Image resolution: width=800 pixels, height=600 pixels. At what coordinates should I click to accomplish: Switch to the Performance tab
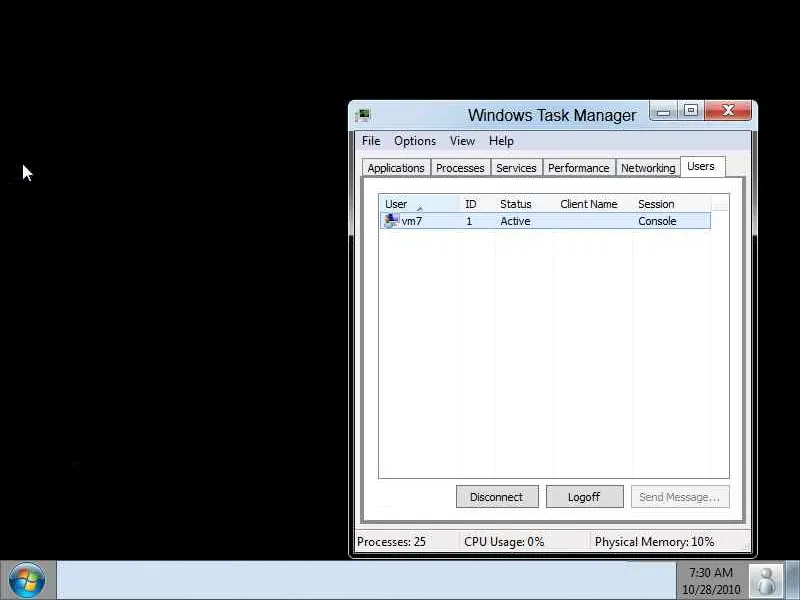point(579,168)
